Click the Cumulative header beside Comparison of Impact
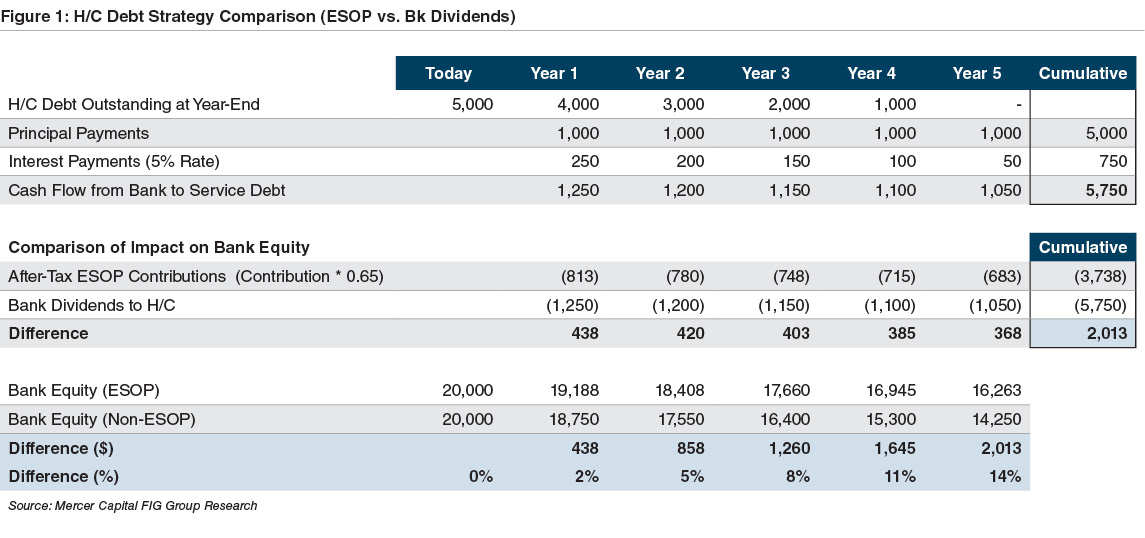Viewport: 1145px width, 538px height. 1083,247
